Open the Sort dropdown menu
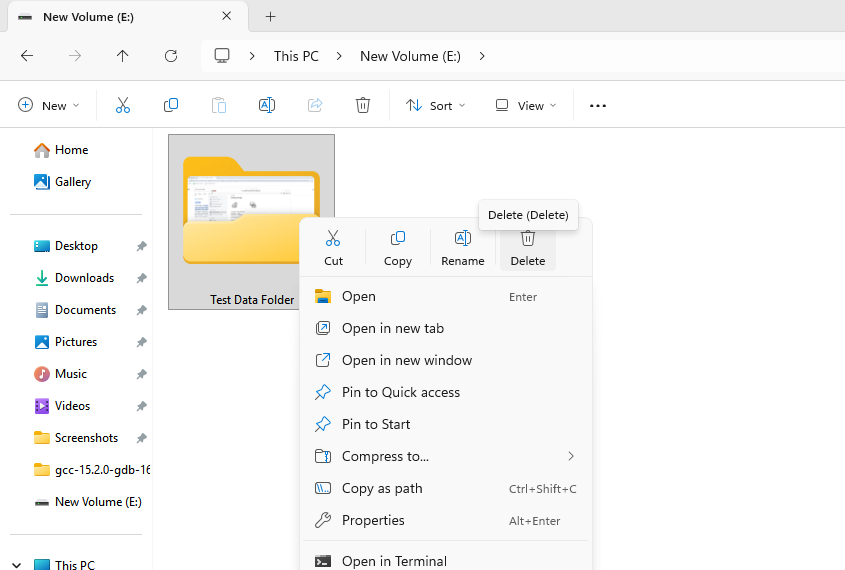This screenshot has height=570, width=845. point(435,105)
